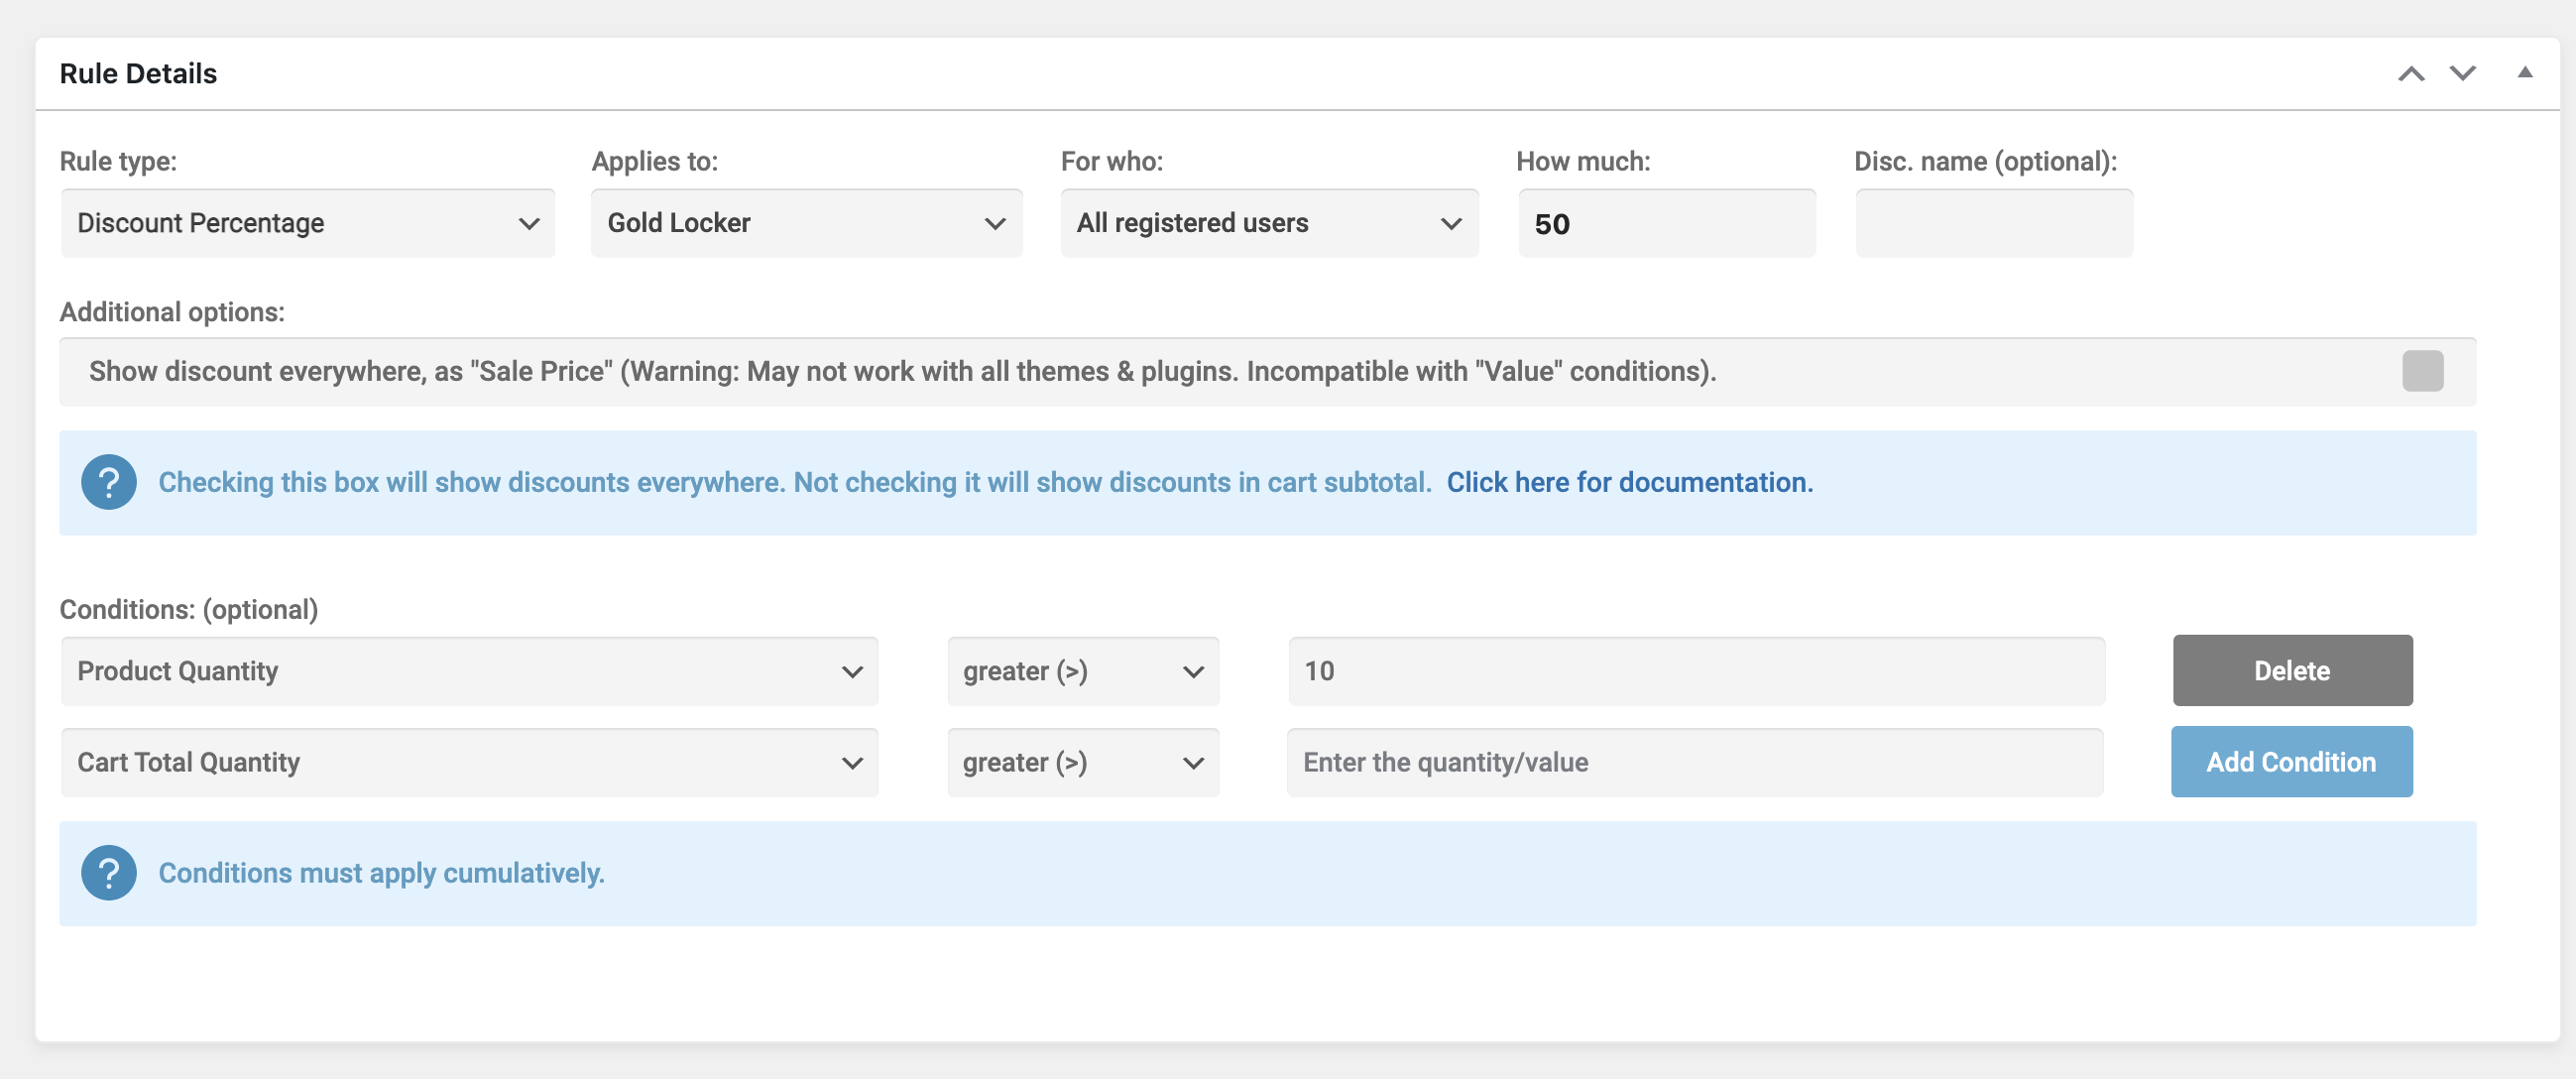Open the Rule type dropdown
Viewport: 2576px width, 1079px height.
point(308,223)
